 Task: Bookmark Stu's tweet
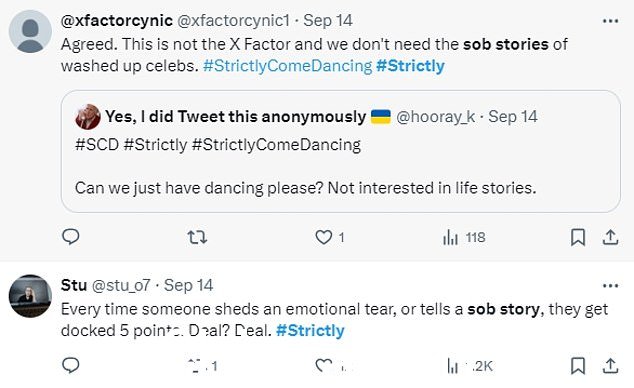pyautogui.click(x=578, y=366)
